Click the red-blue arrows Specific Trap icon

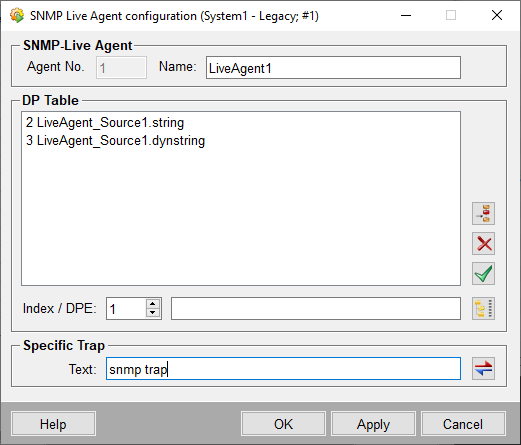[483, 368]
